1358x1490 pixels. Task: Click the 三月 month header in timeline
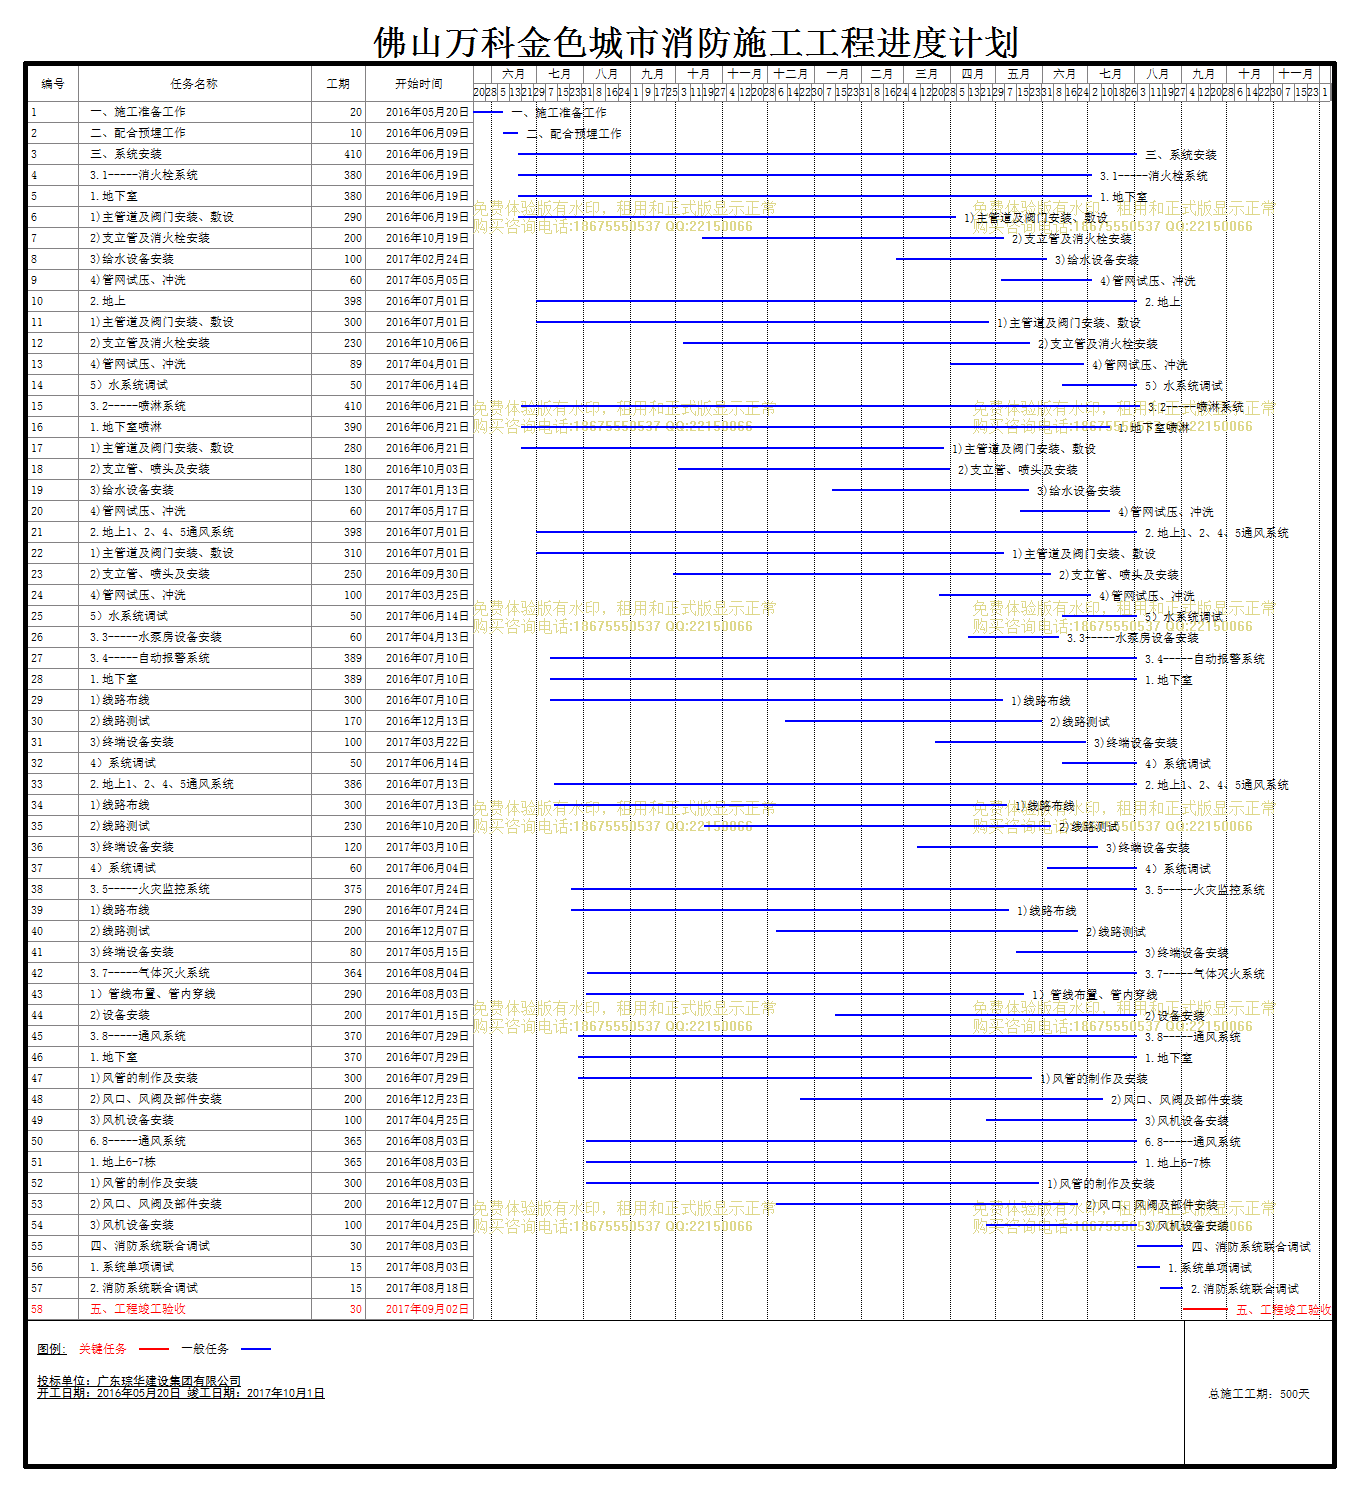click(927, 74)
